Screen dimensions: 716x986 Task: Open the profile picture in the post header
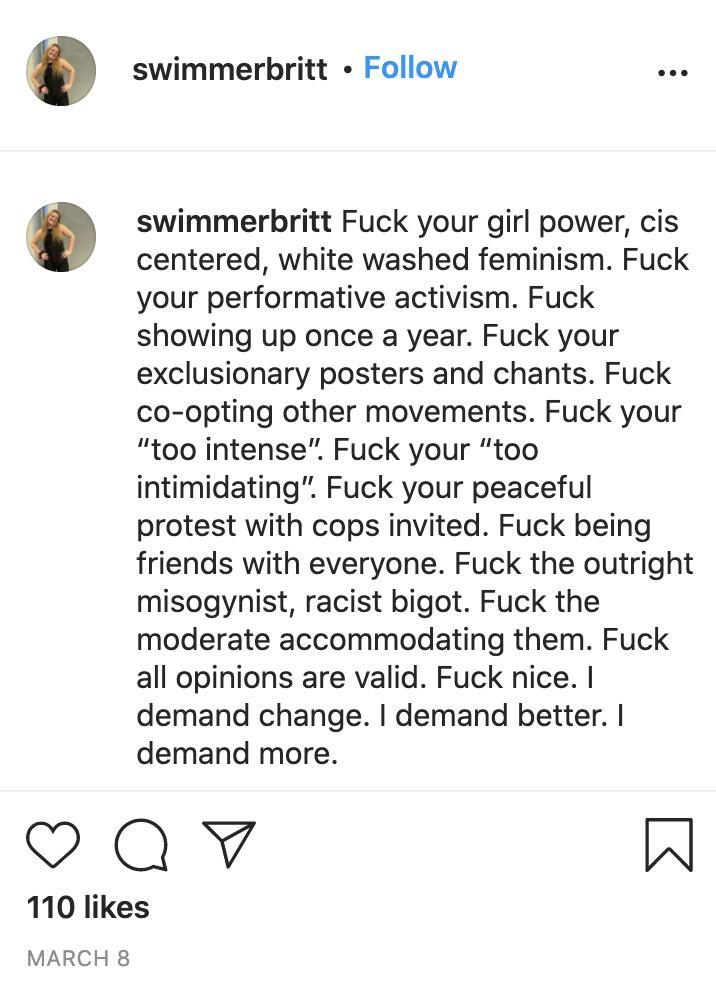pyautogui.click(x=61, y=71)
